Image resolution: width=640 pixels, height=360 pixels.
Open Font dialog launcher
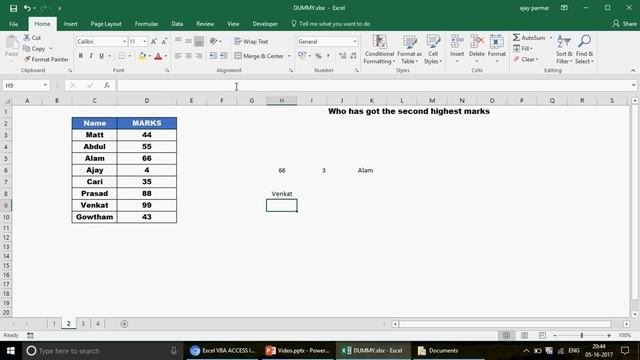167,71
